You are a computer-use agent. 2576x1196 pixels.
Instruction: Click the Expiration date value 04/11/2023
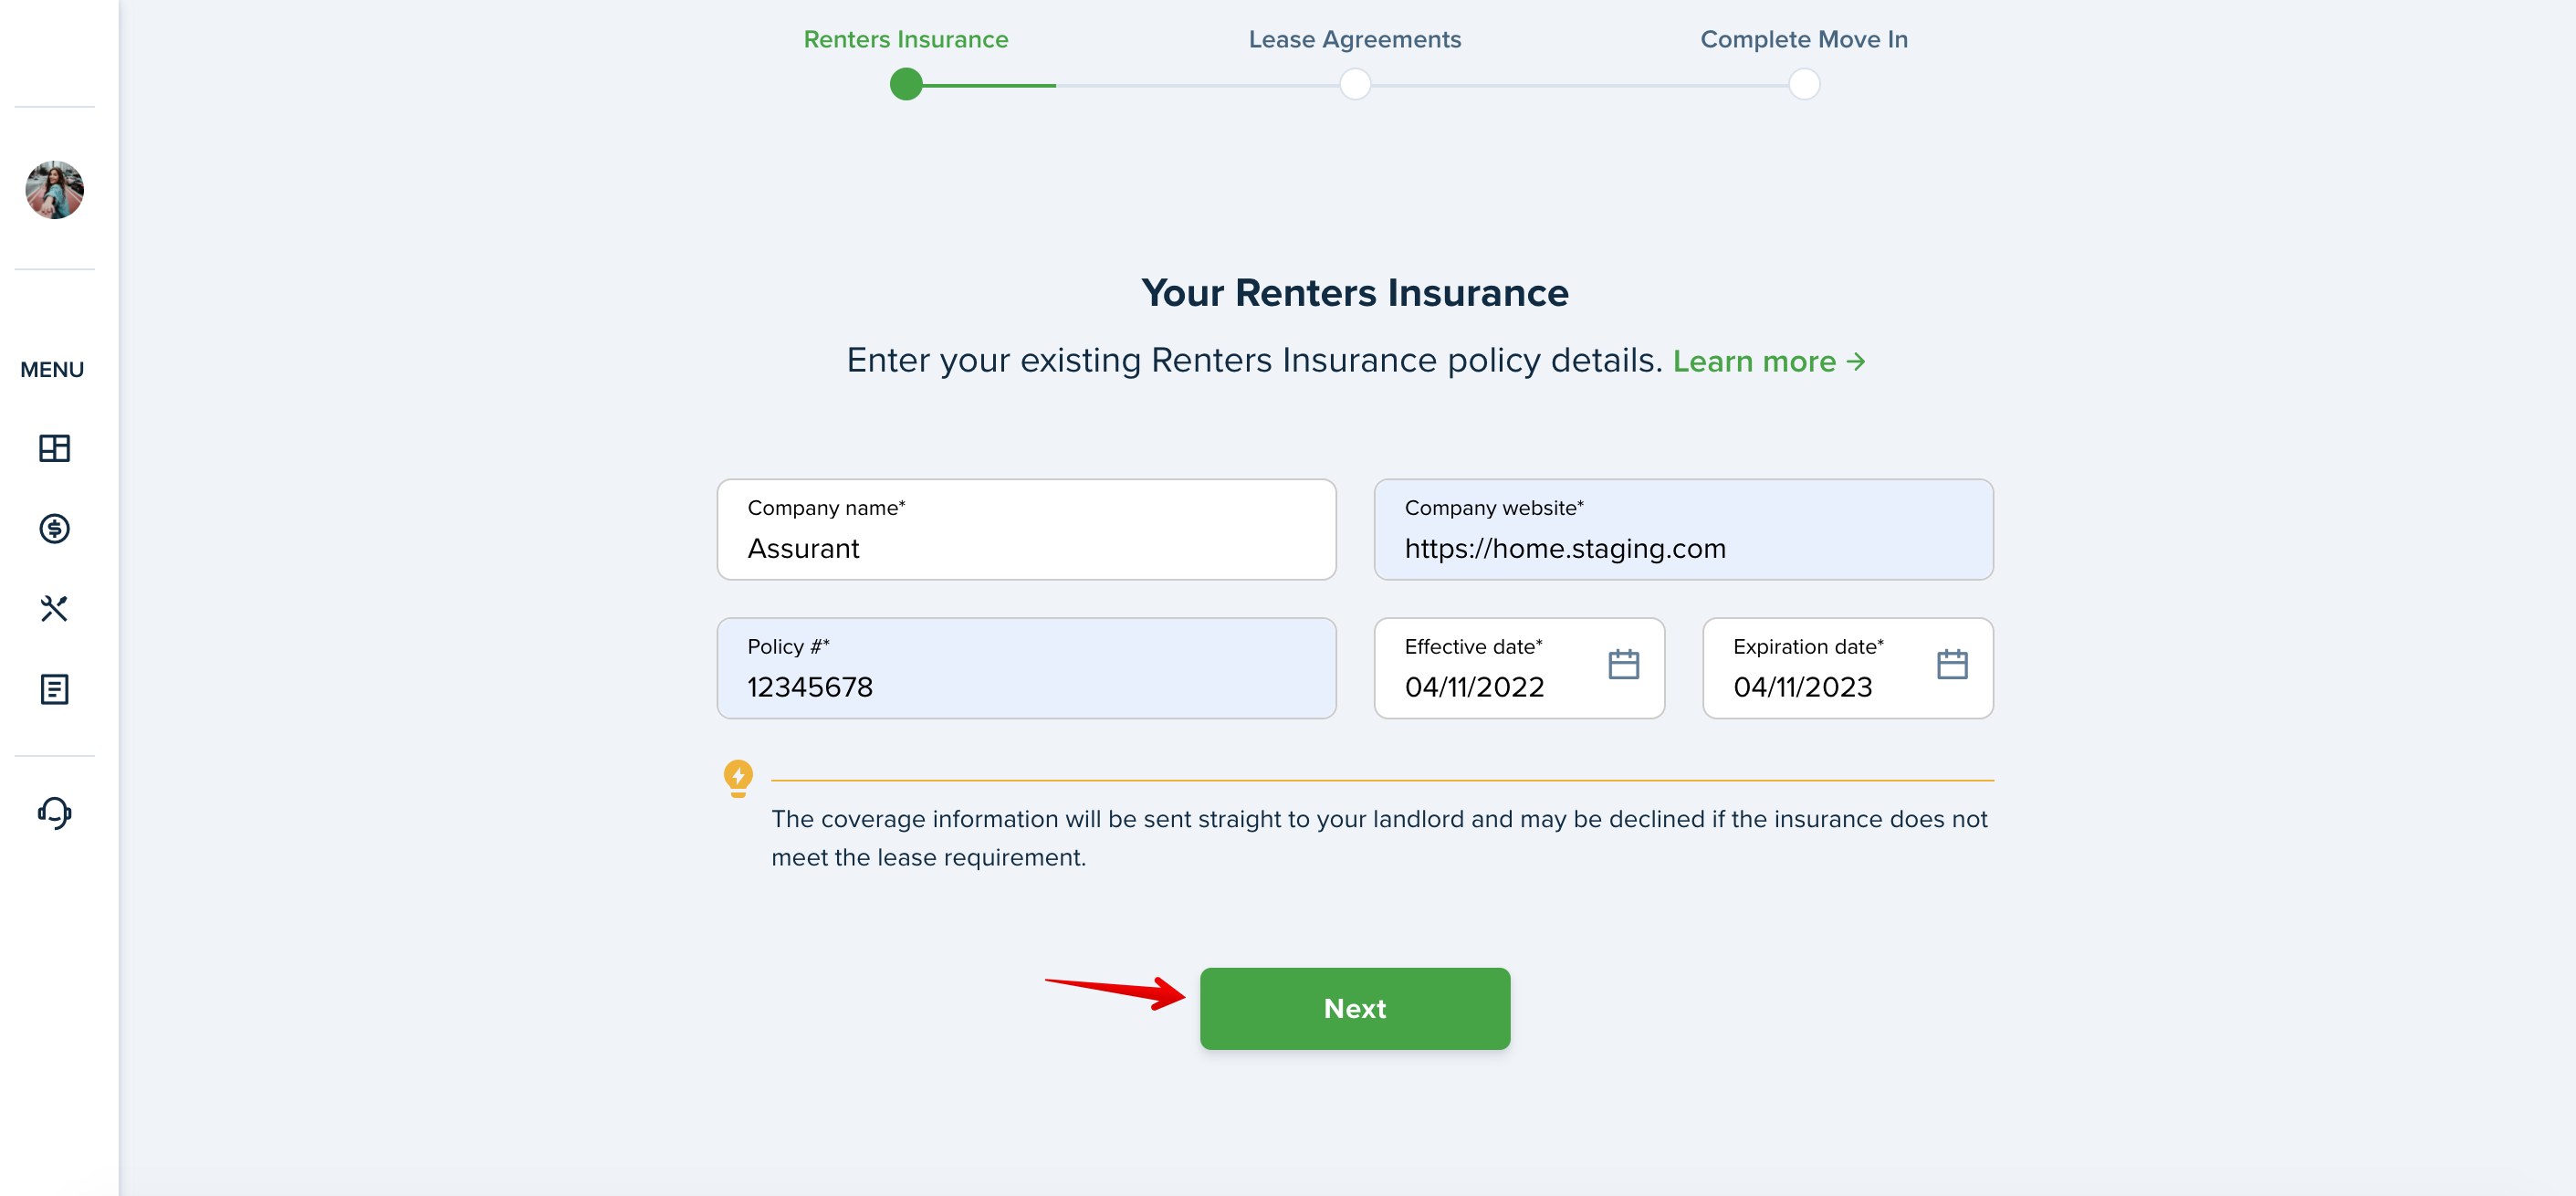pyautogui.click(x=1802, y=687)
